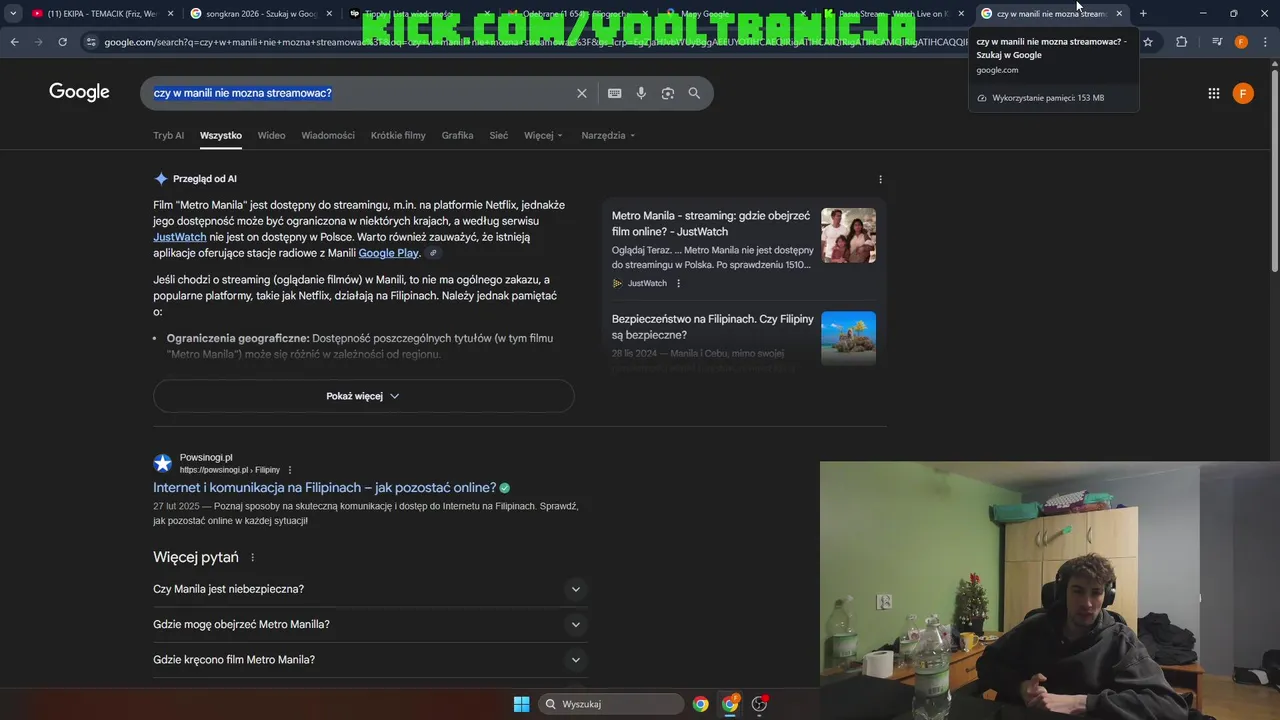The width and height of the screenshot is (1280, 720).
Task: Switch to the Tryb AI tab
Action: pos(168,135)
